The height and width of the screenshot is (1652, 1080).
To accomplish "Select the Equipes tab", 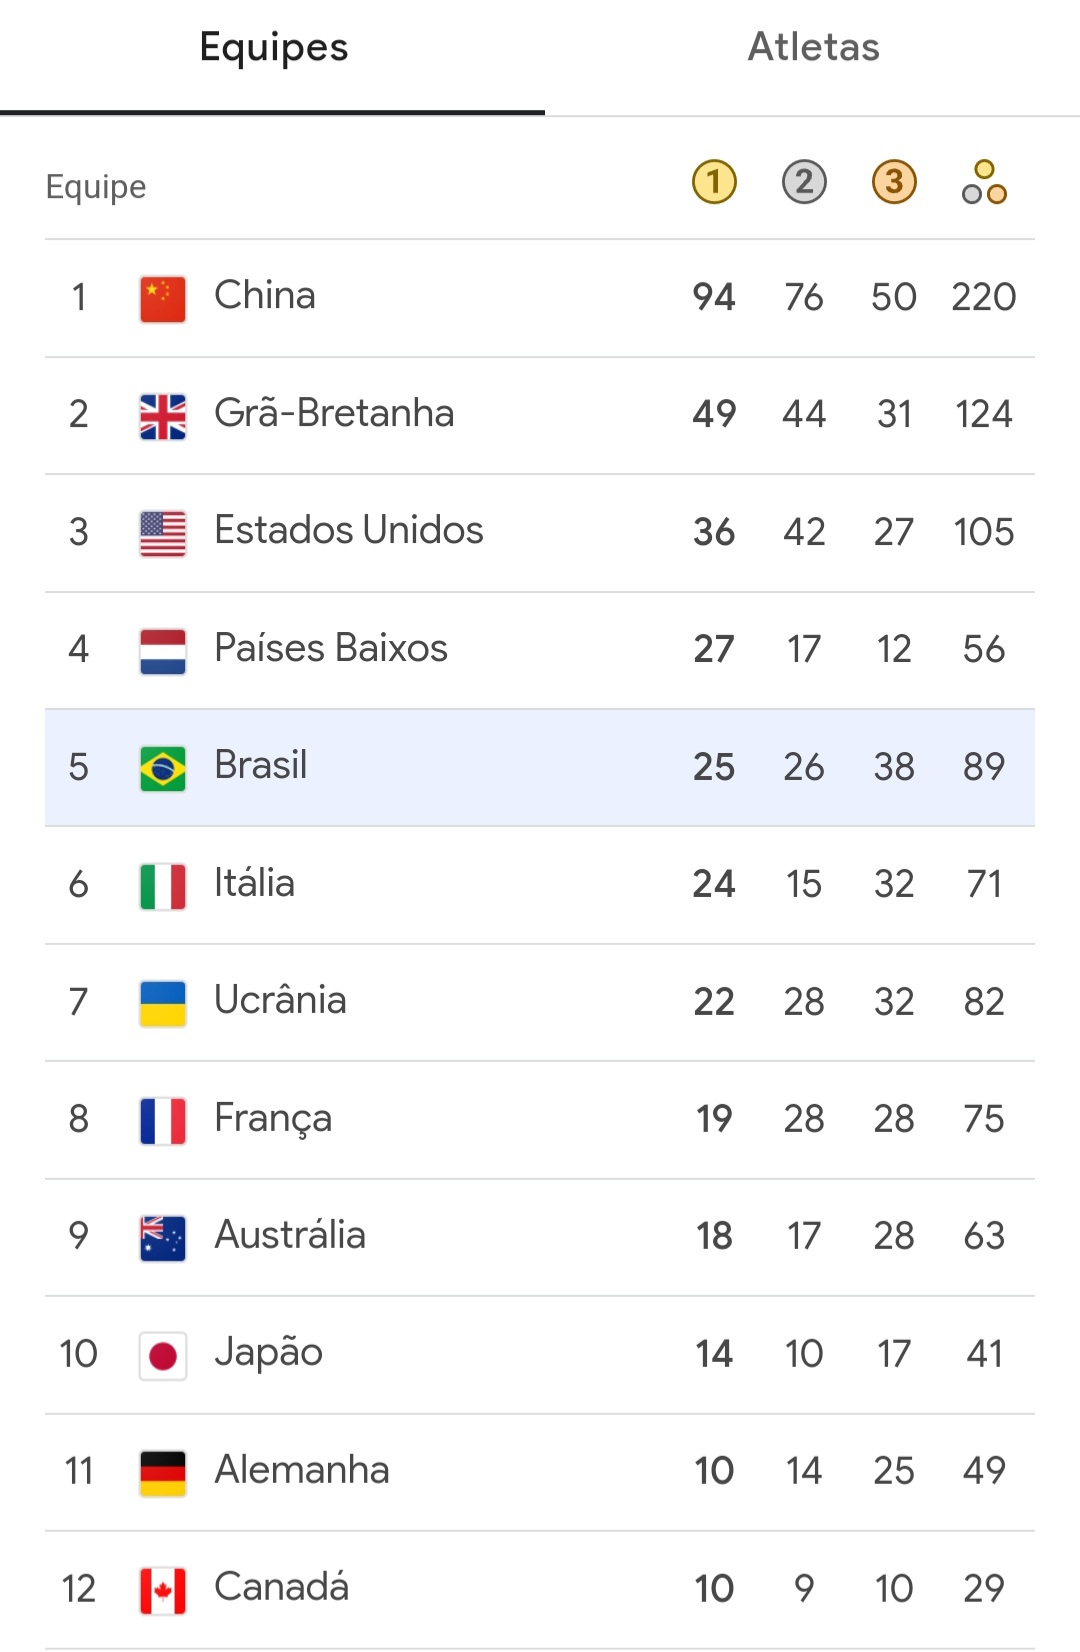I will click(x=273, y=47).
